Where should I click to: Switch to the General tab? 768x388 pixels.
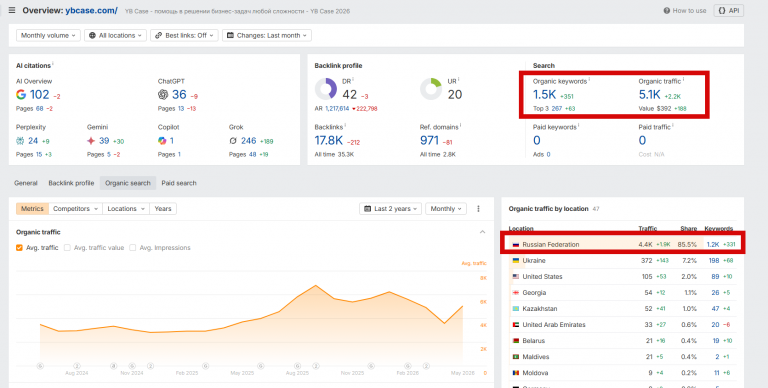click(x=25, y=183)
